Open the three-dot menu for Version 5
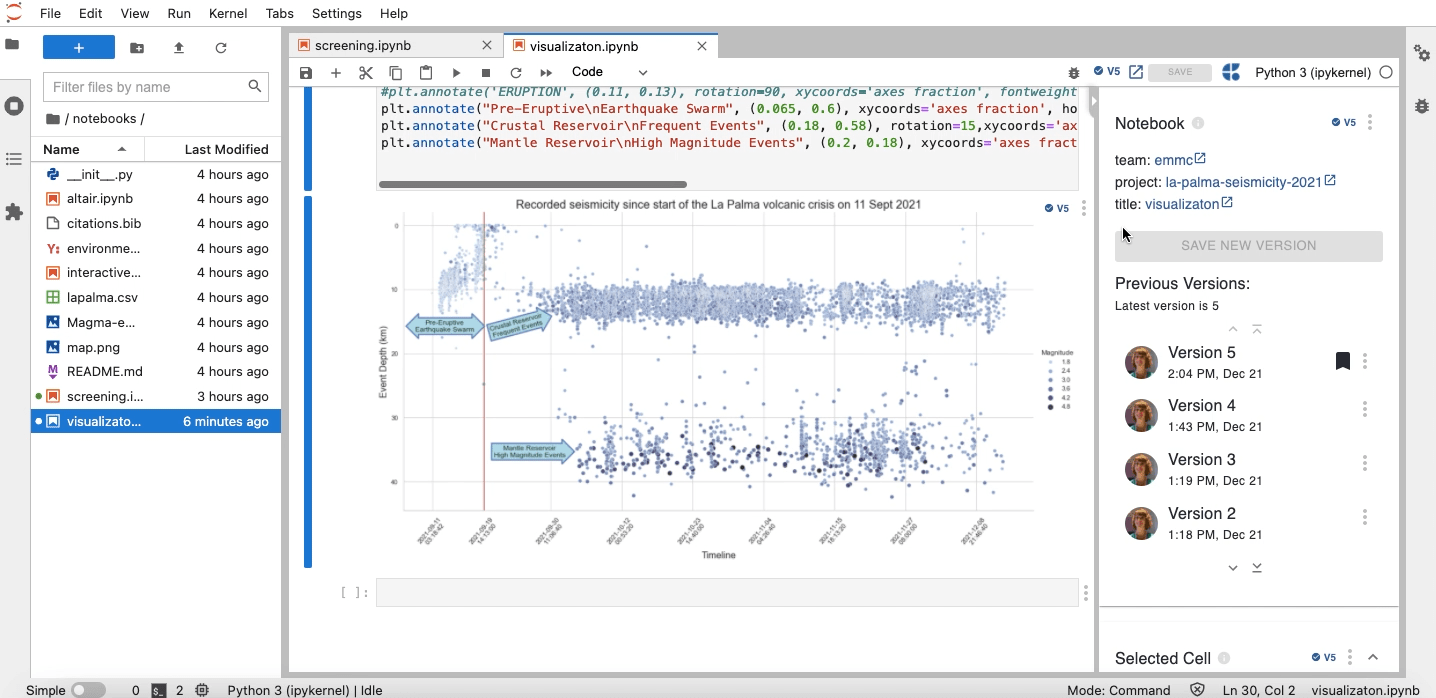The width and height of the screenshot is (1436, 698). (x=1365, y=361)
